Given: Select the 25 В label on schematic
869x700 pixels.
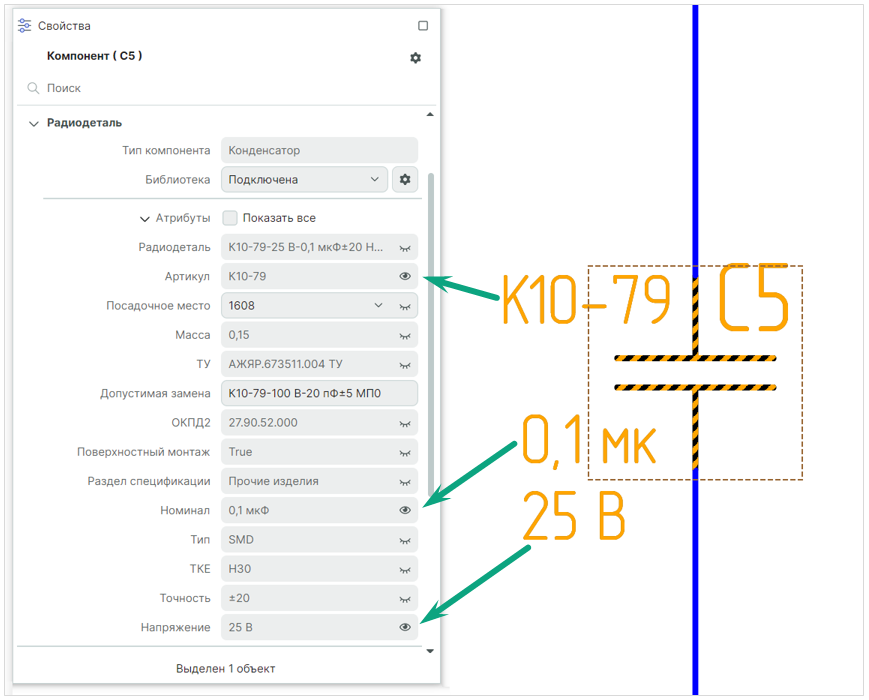Looking at the screenshot, I should point(574,515).
